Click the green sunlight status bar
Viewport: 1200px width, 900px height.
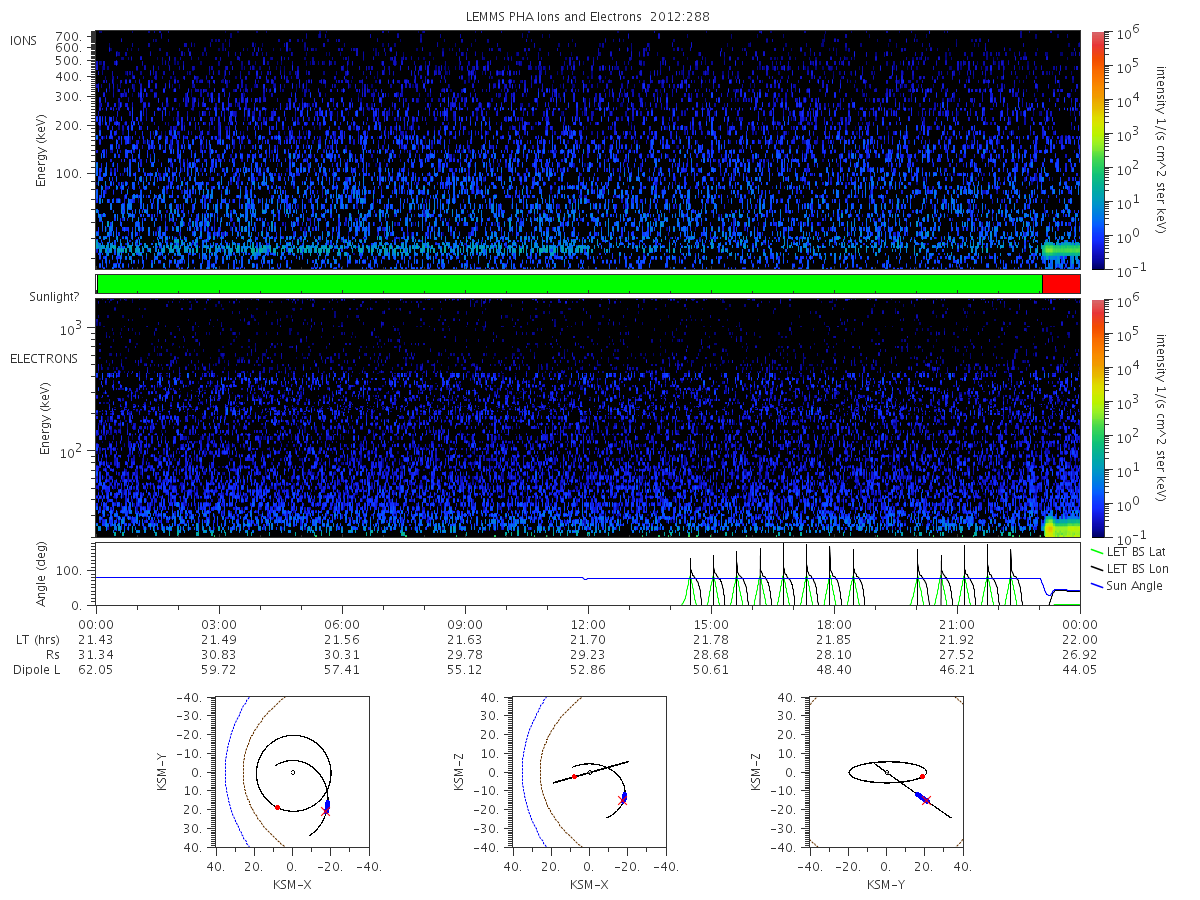(570, 284)
